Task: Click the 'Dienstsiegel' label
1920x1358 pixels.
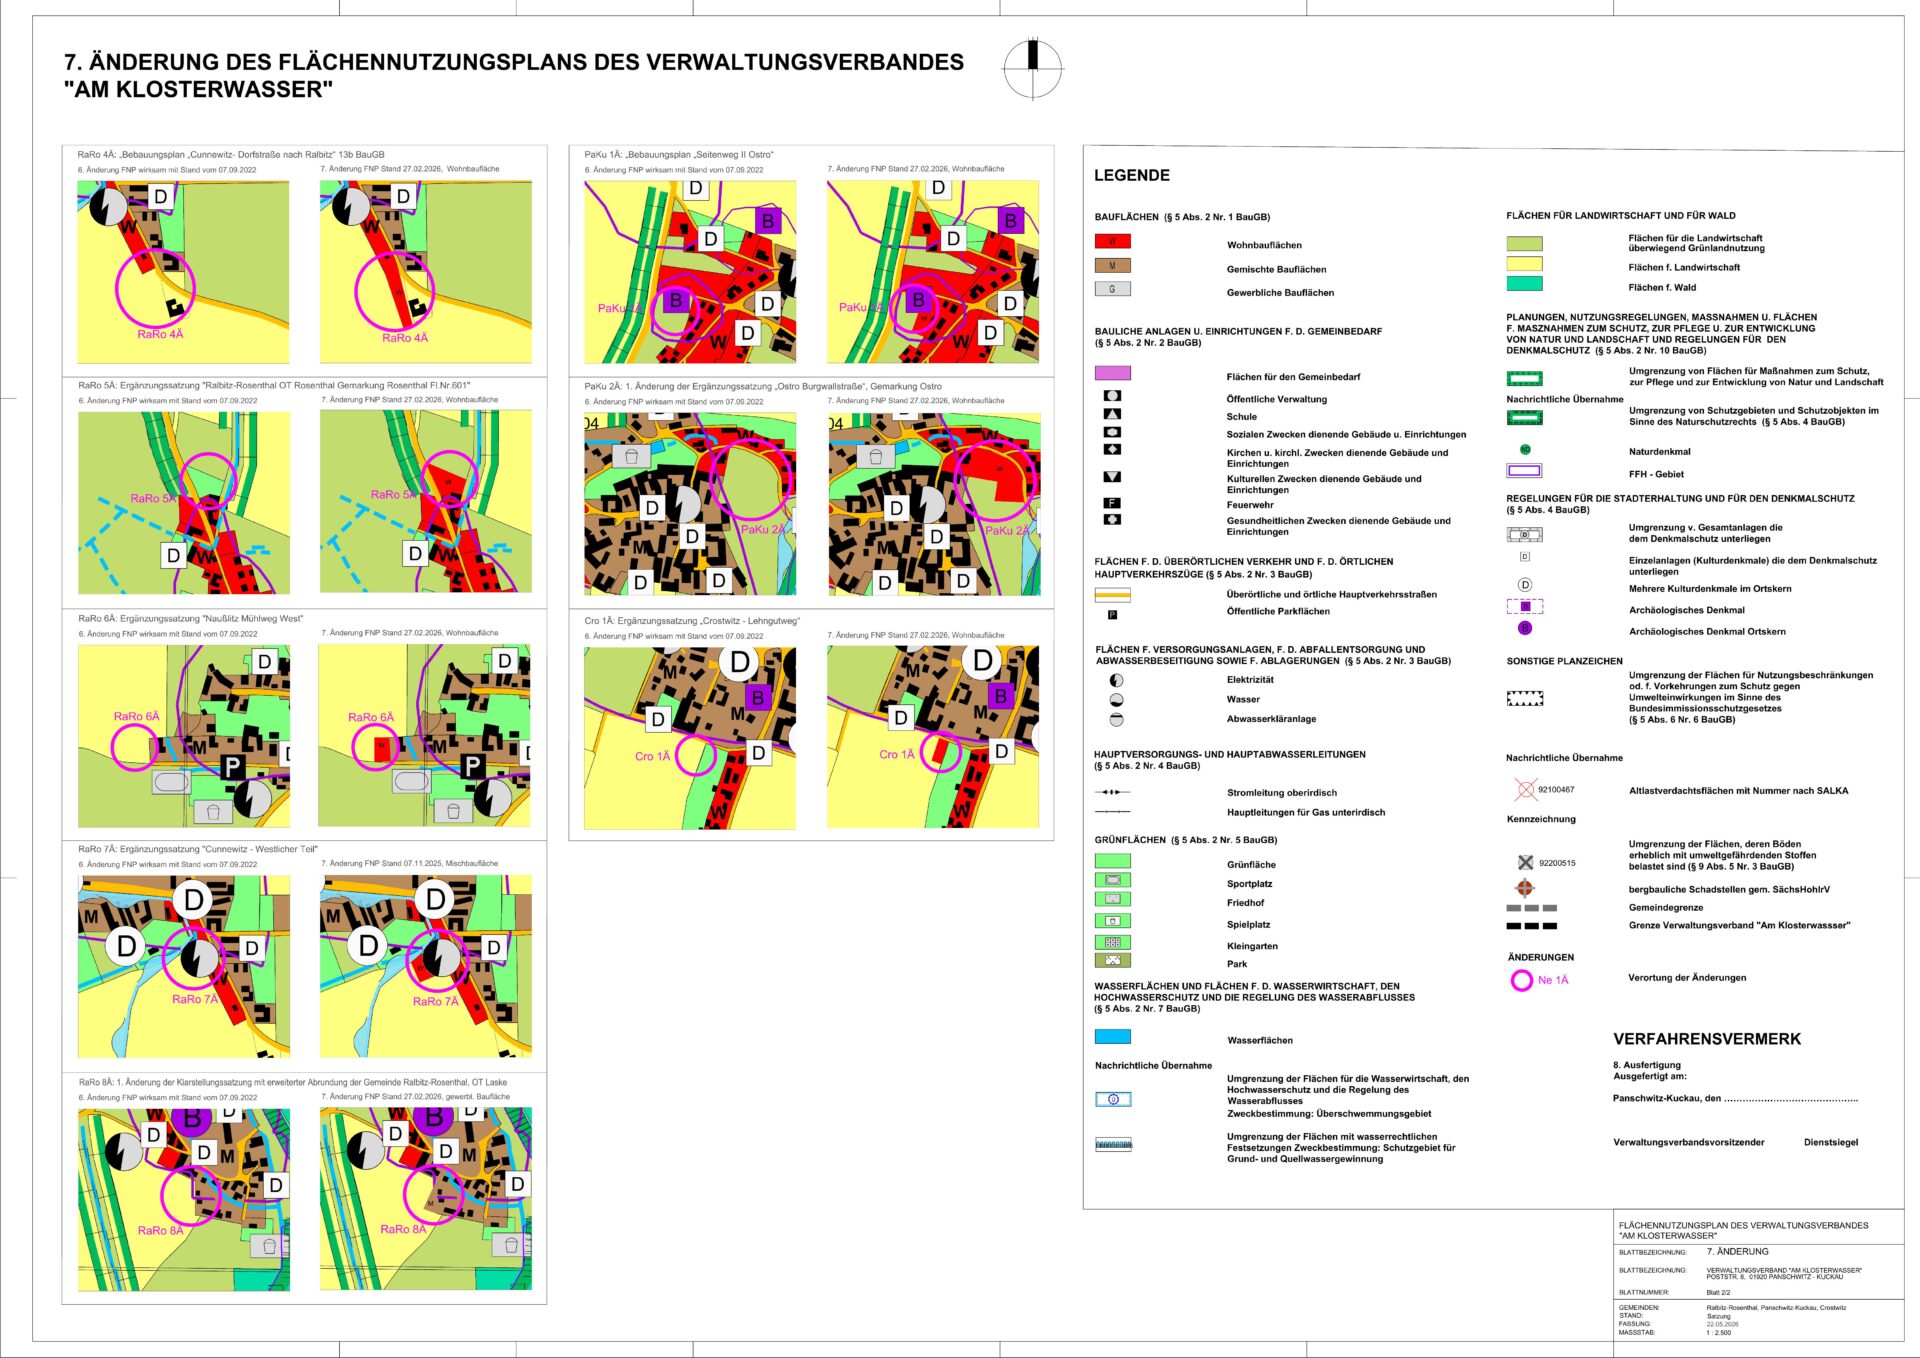Action: pos(1831,1142)
